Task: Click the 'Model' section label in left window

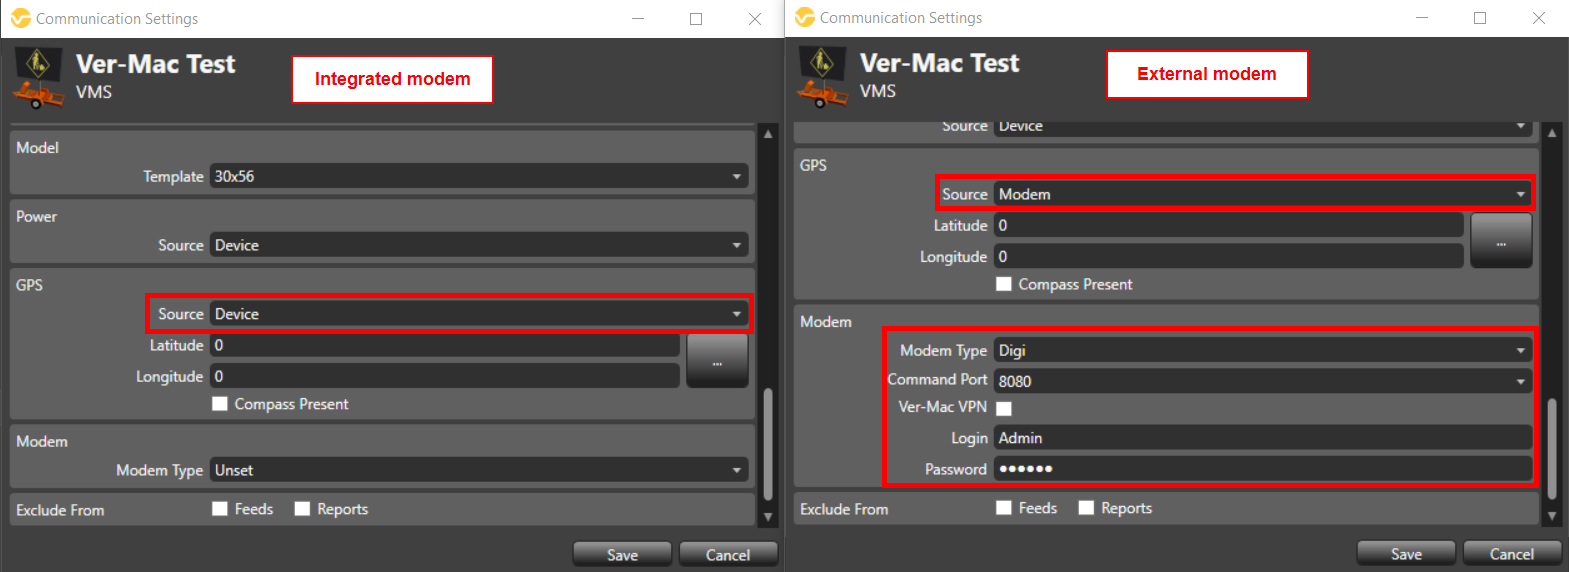Action: (x=37, y=147)
